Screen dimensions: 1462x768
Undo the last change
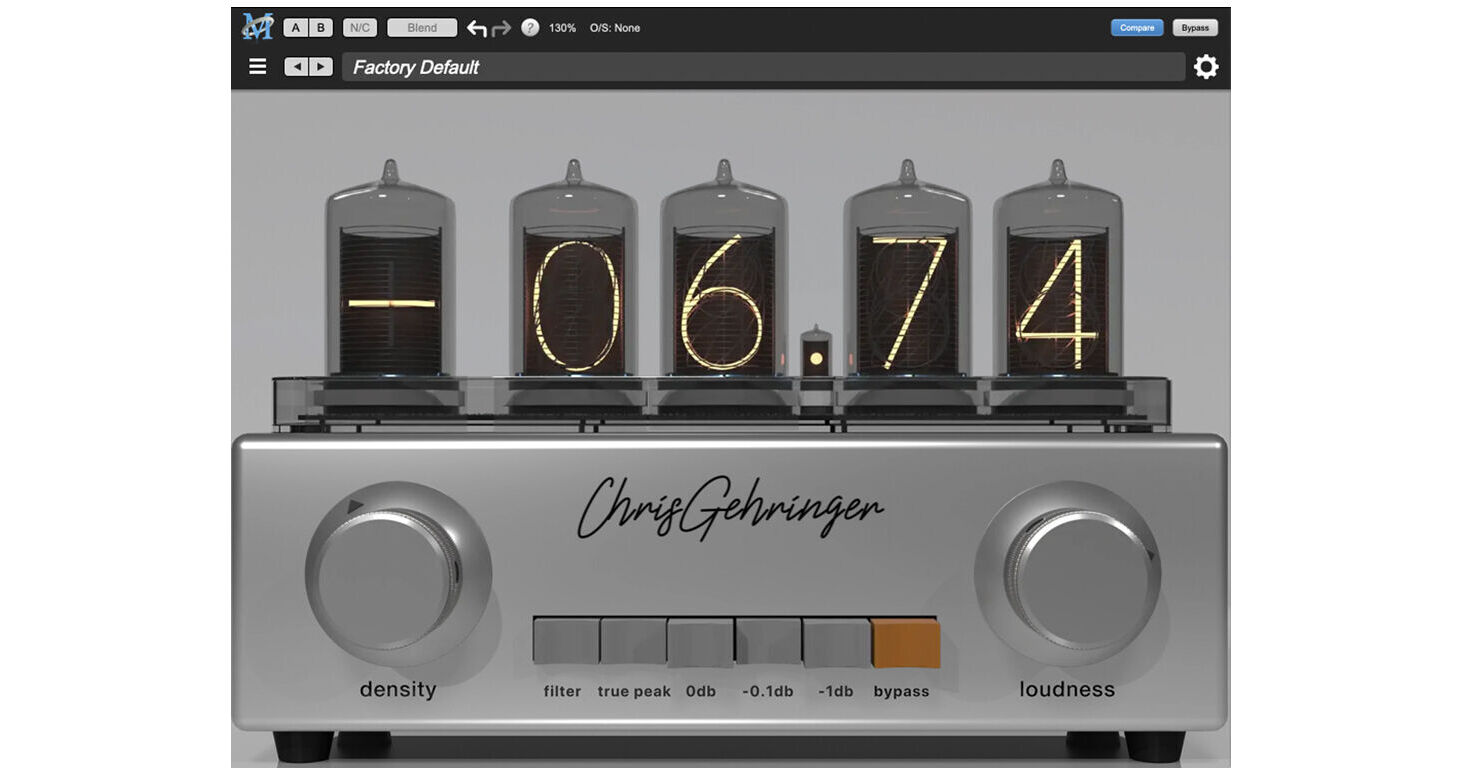[x=477, y=28]
